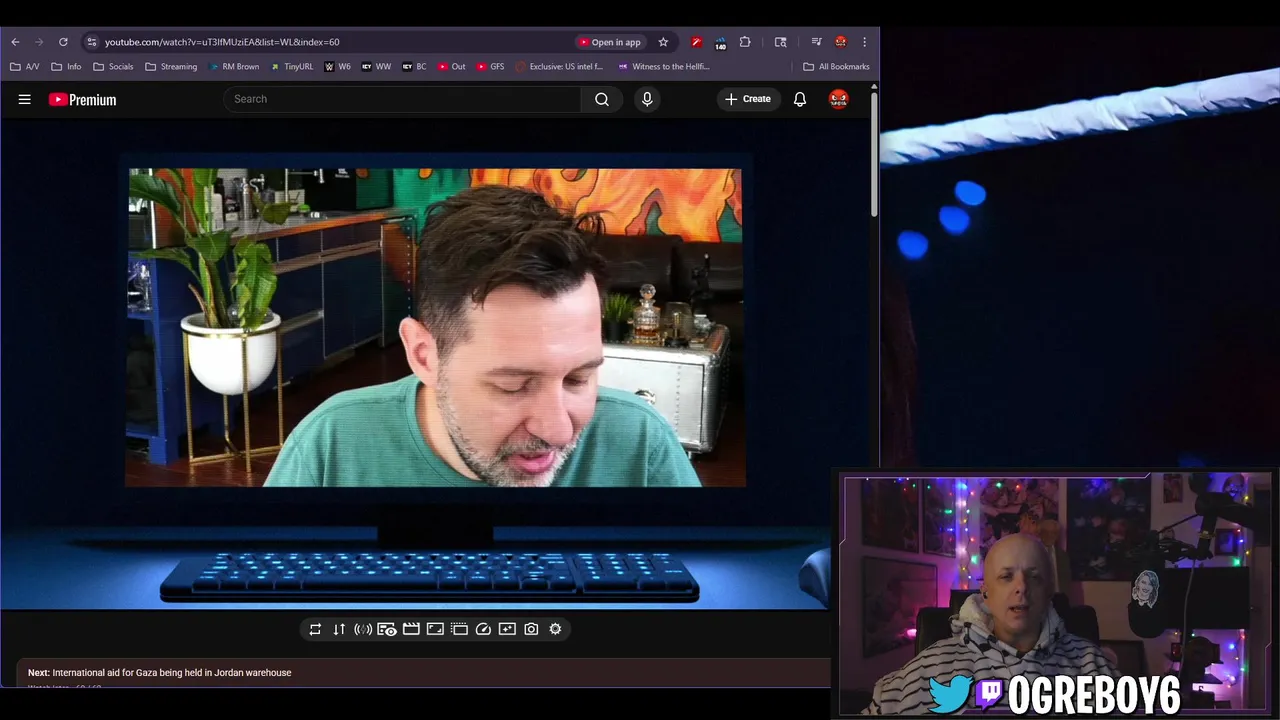
Task: Open the Out YouTube bookmark
Action: [x=452, y=67]
